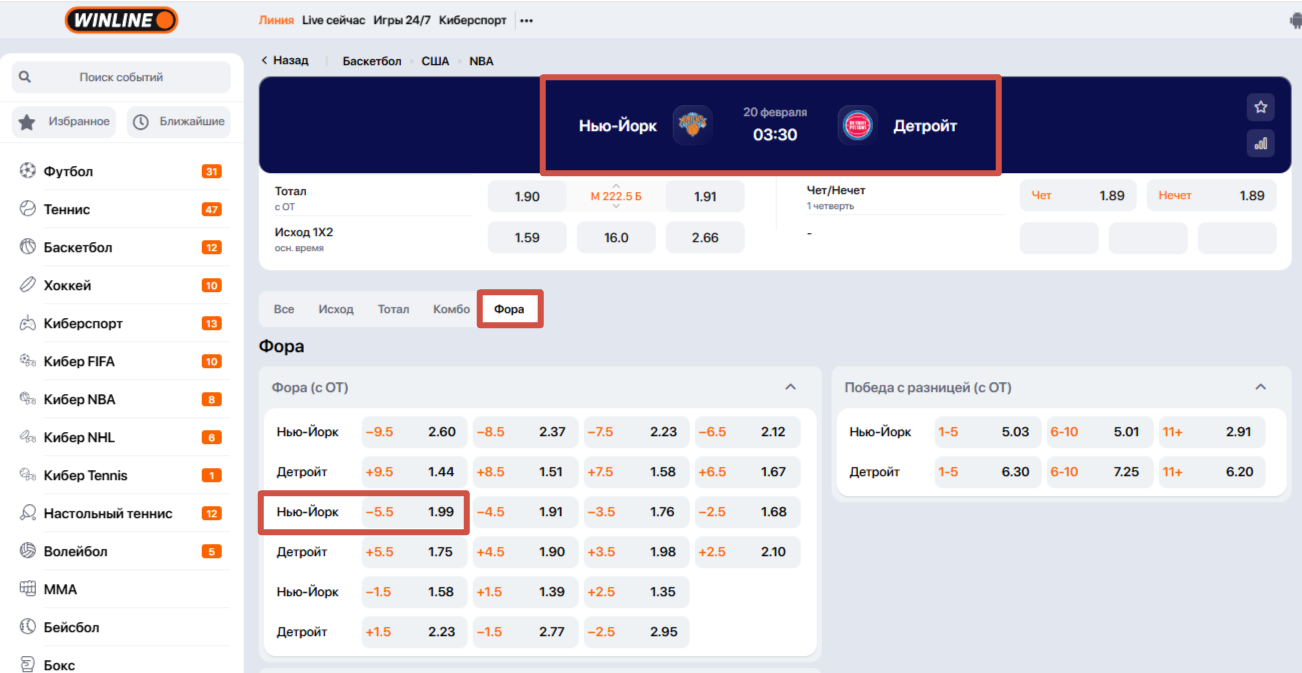Add the match to favorites with the star button
This screenshot has height=673, width=1302.
click(1261, 107)
